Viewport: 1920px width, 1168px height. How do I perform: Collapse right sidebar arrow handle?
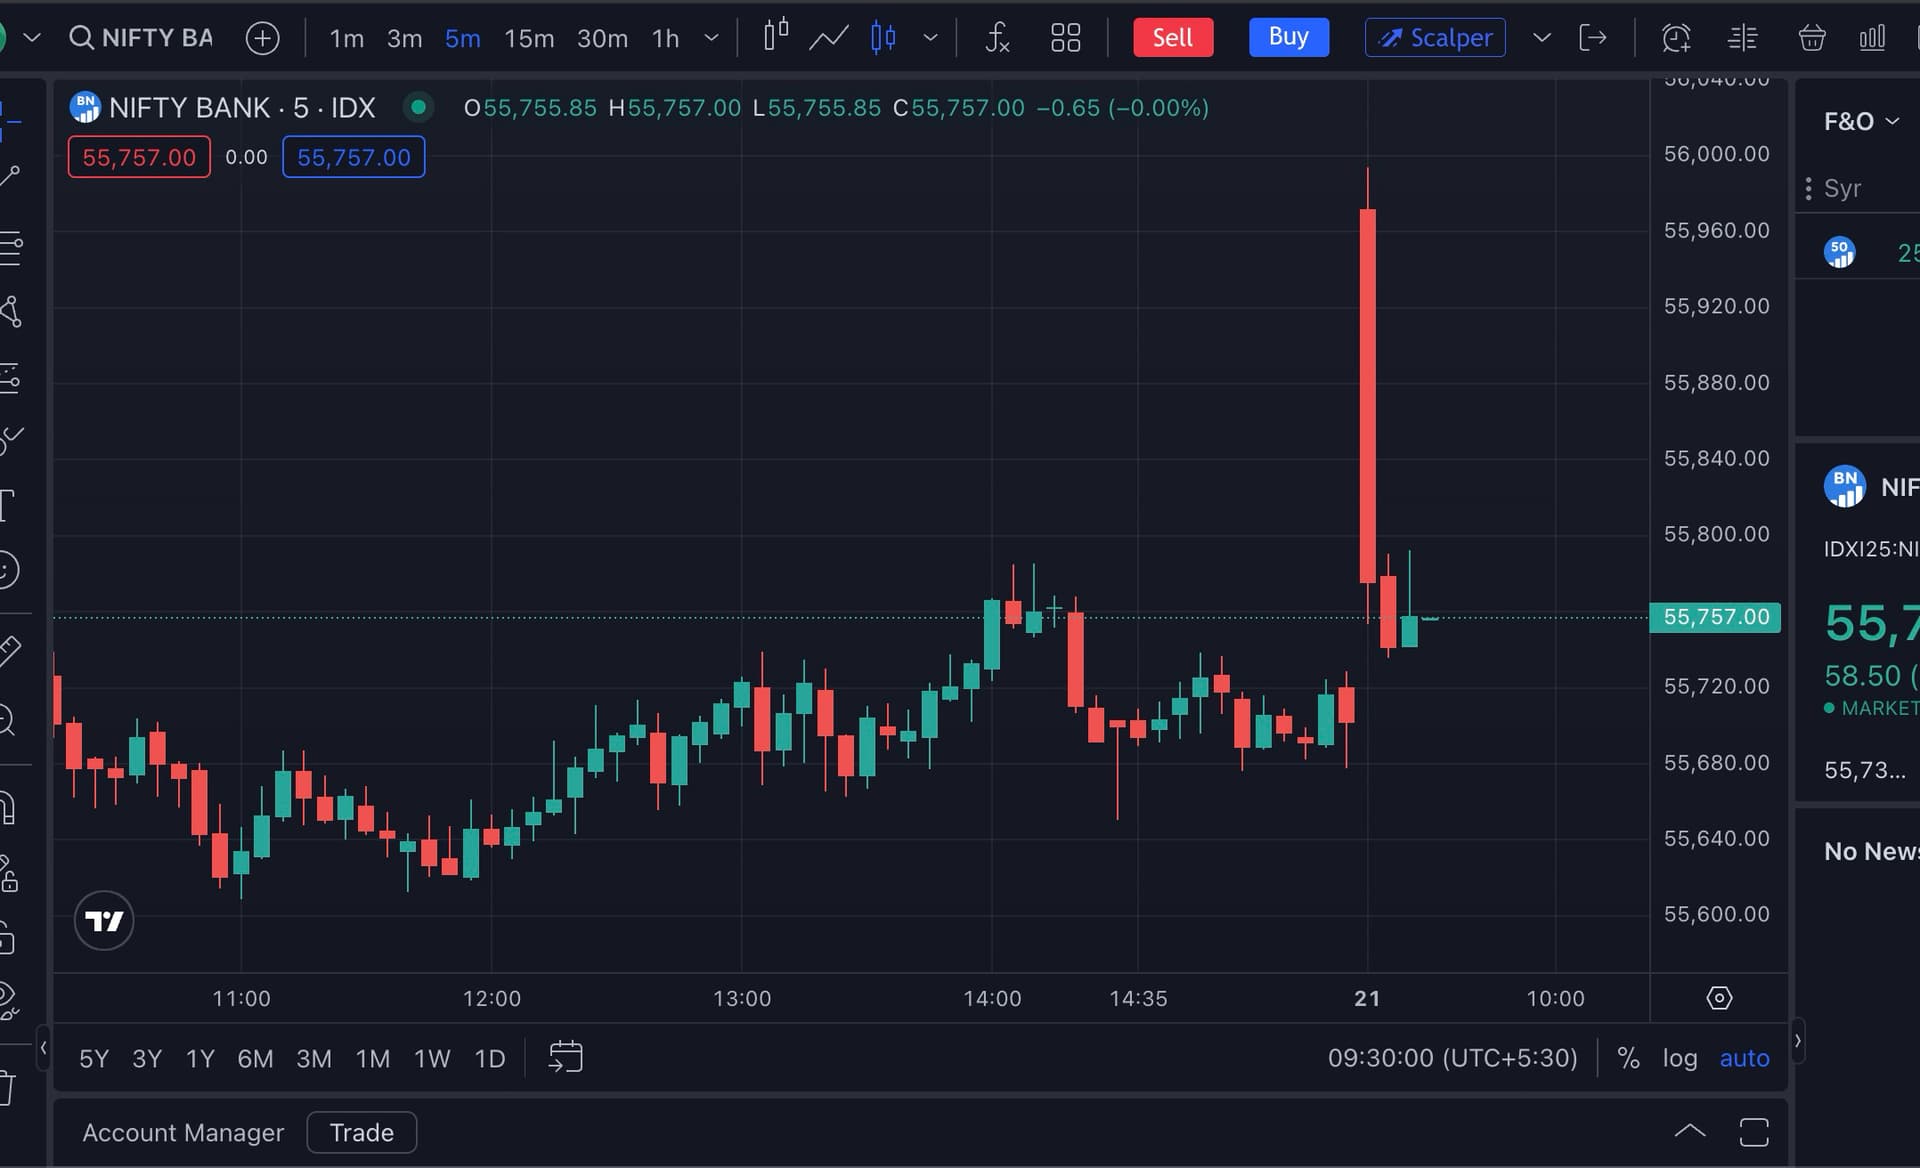pyautogui.click(x=1798, y=1041)
